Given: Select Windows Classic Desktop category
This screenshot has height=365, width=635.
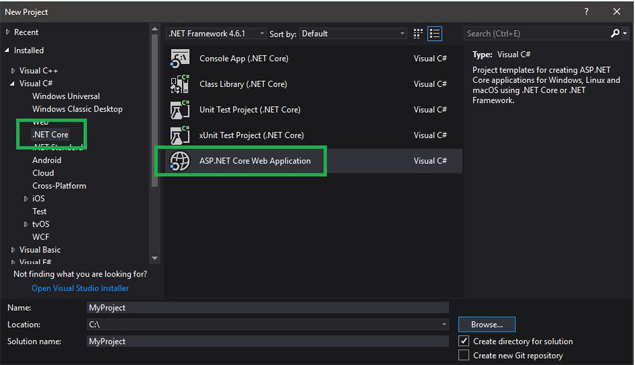Looking at the screenshot, I should (x=77, y=109).
